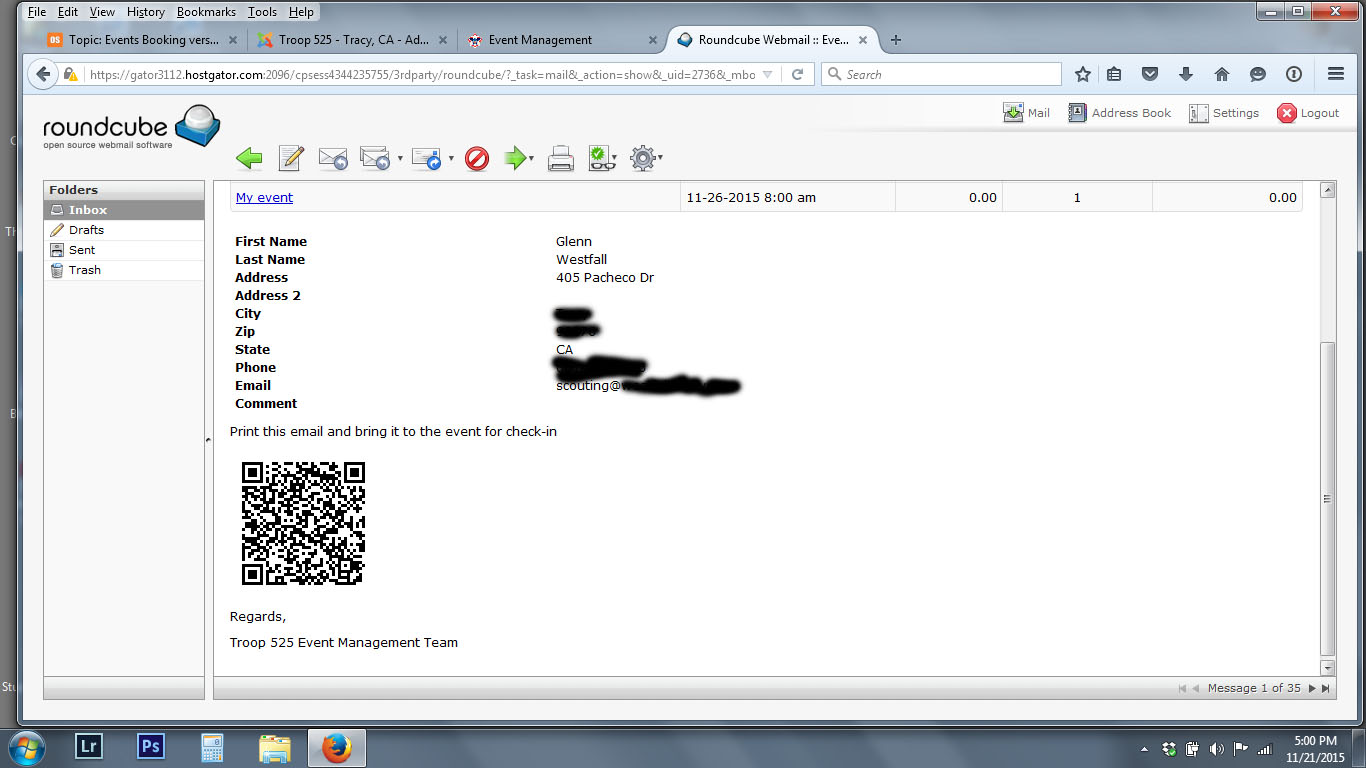Jump to first message arrow
Viewport: 1366px width, 768px height.
point(1183,688)
